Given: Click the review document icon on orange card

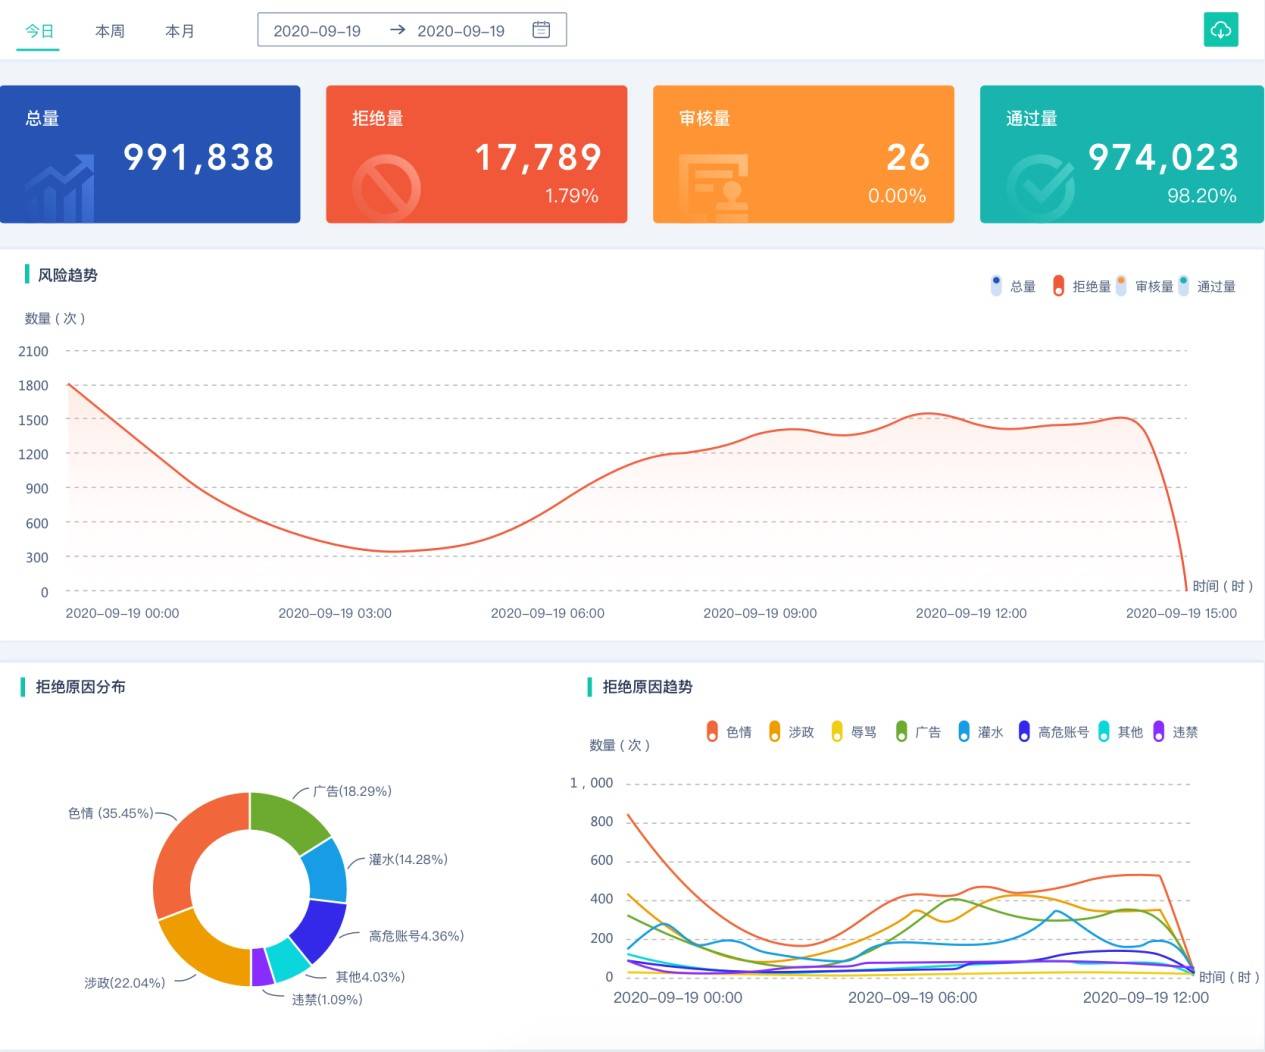Looking at the screenshot, I should pos(713,187).
